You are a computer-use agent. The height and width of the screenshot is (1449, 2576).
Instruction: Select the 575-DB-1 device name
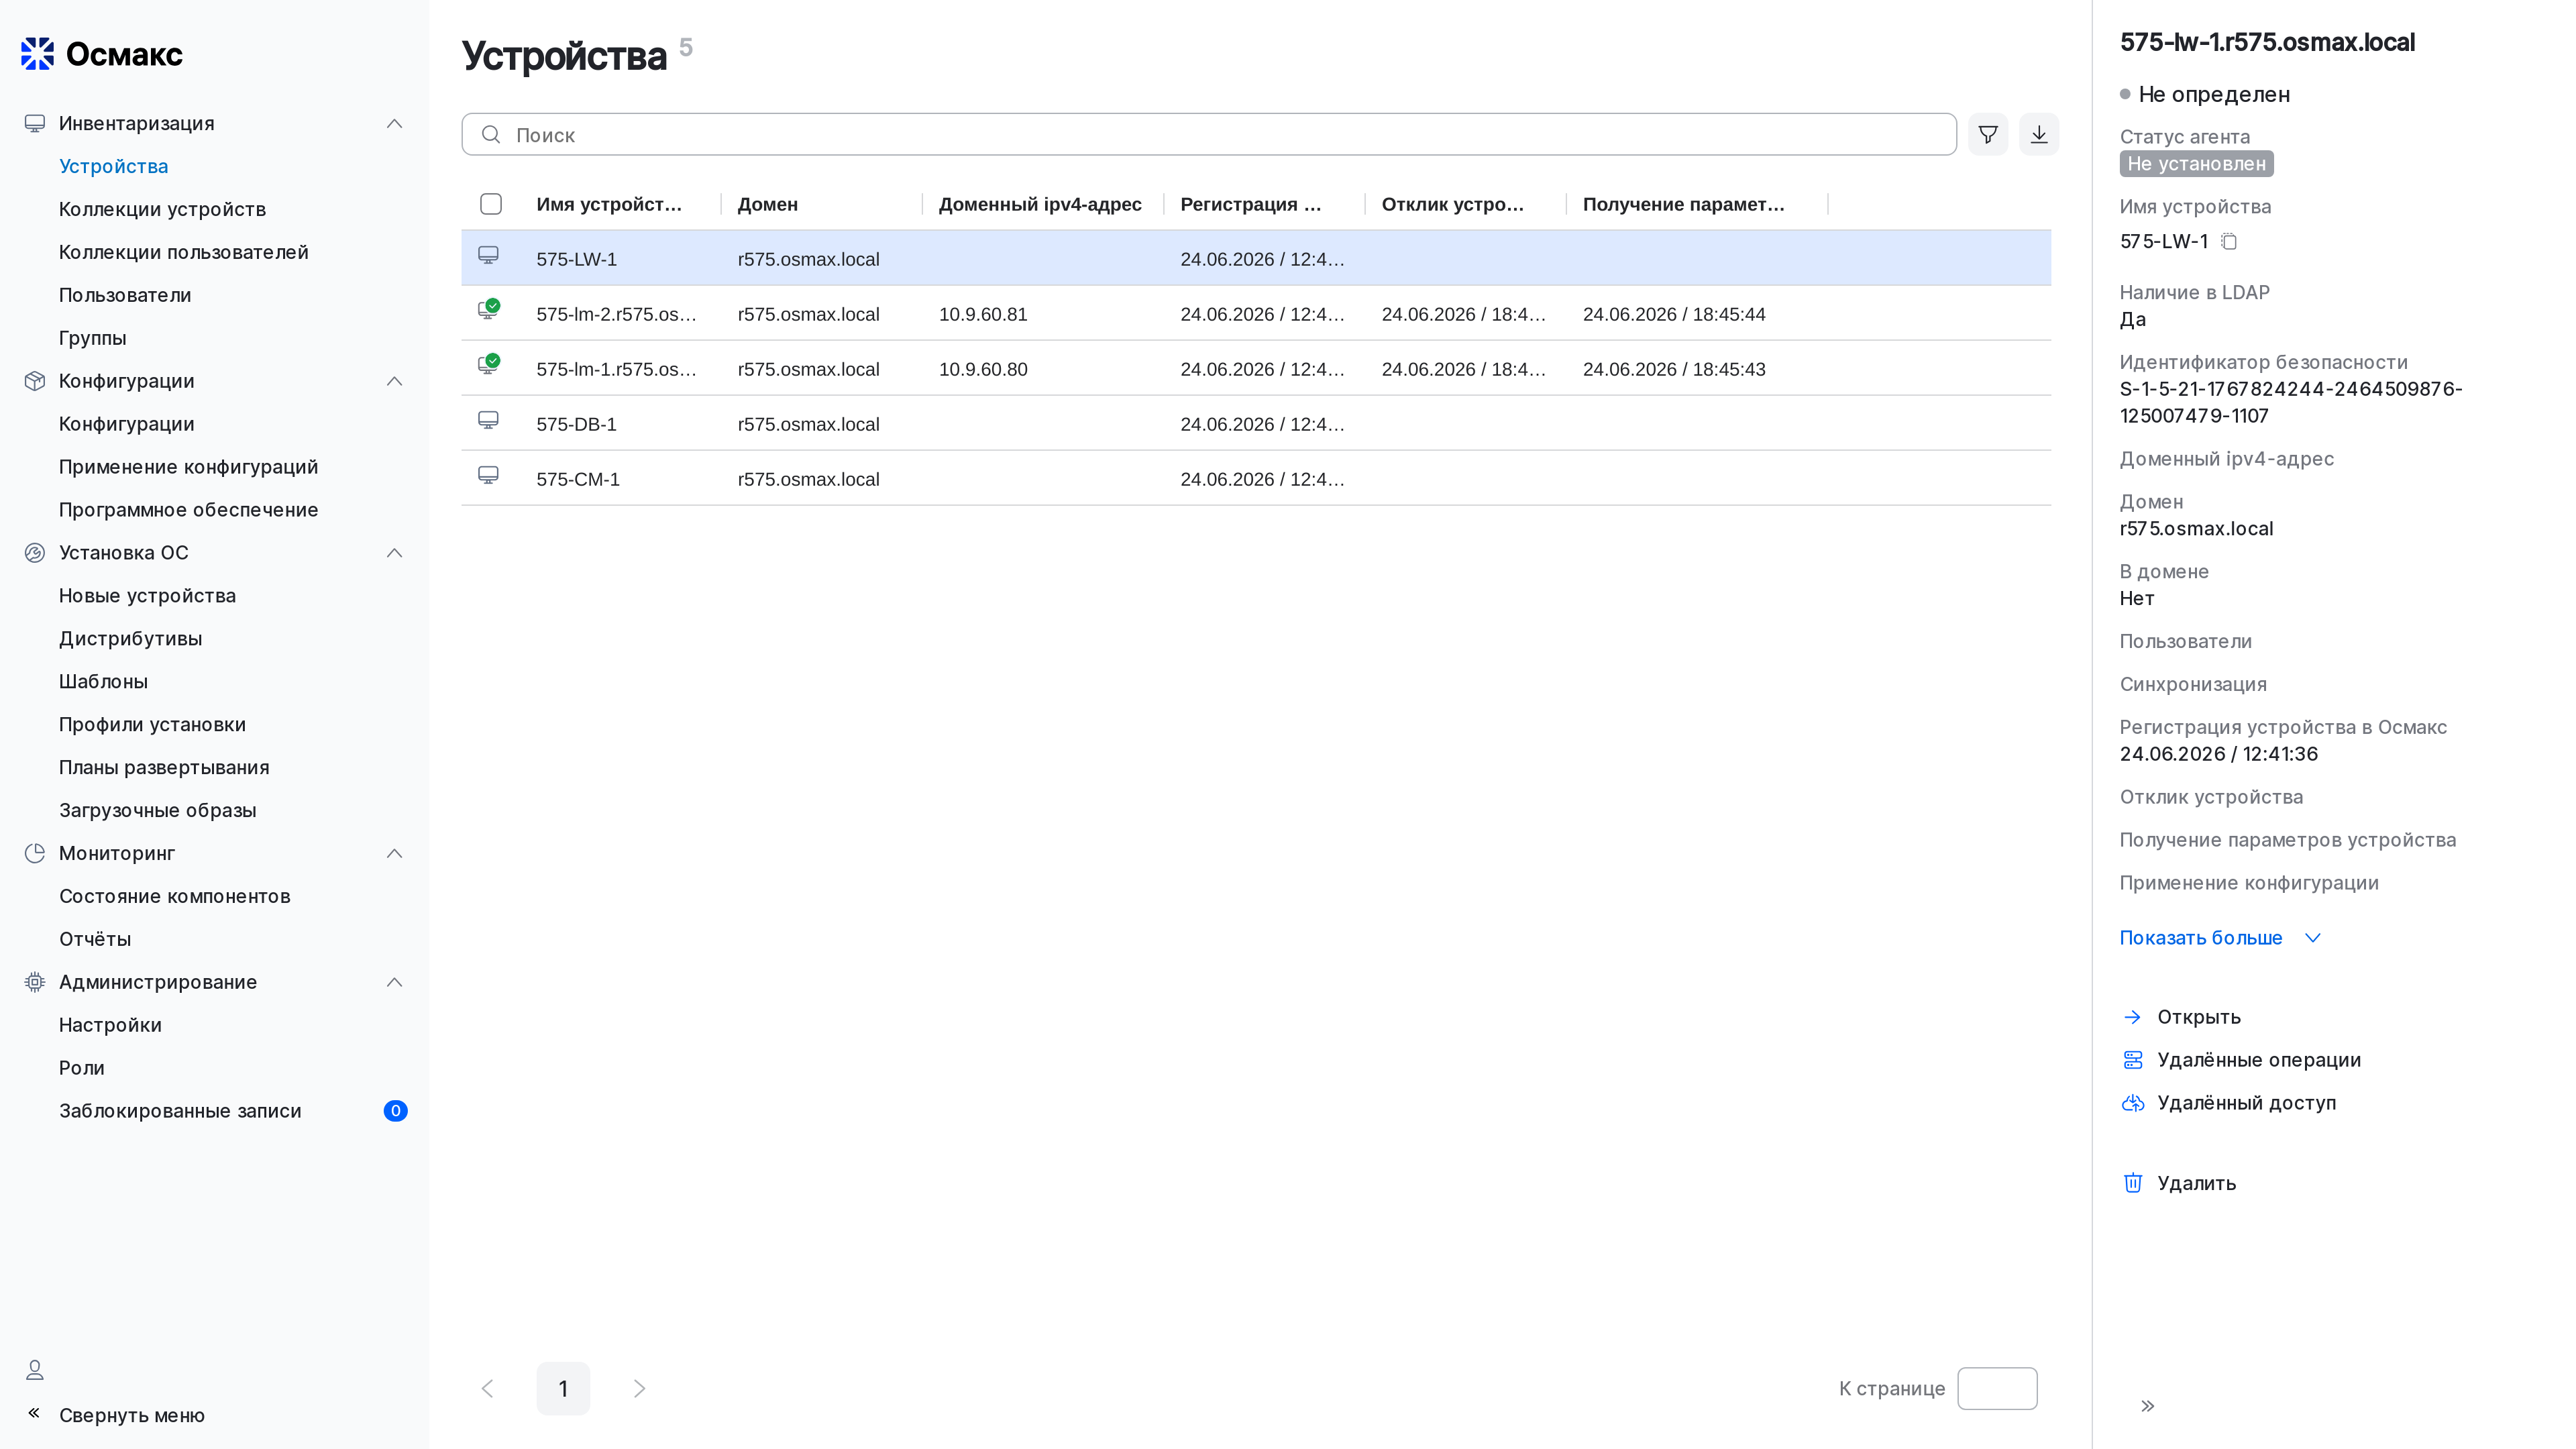point(576,424)
